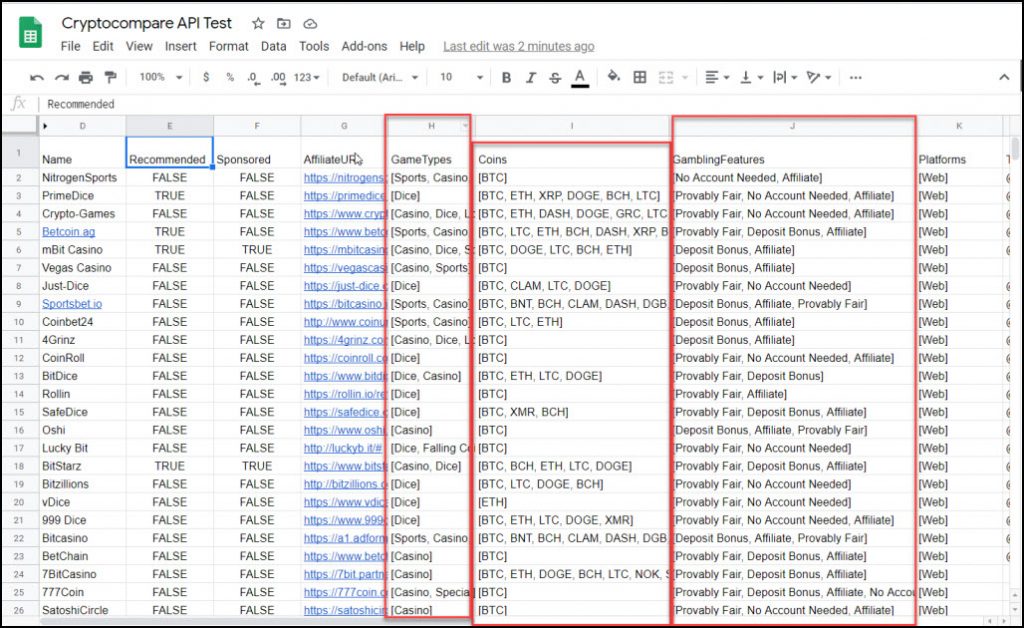Open the Insert menu

click(180, 46)
